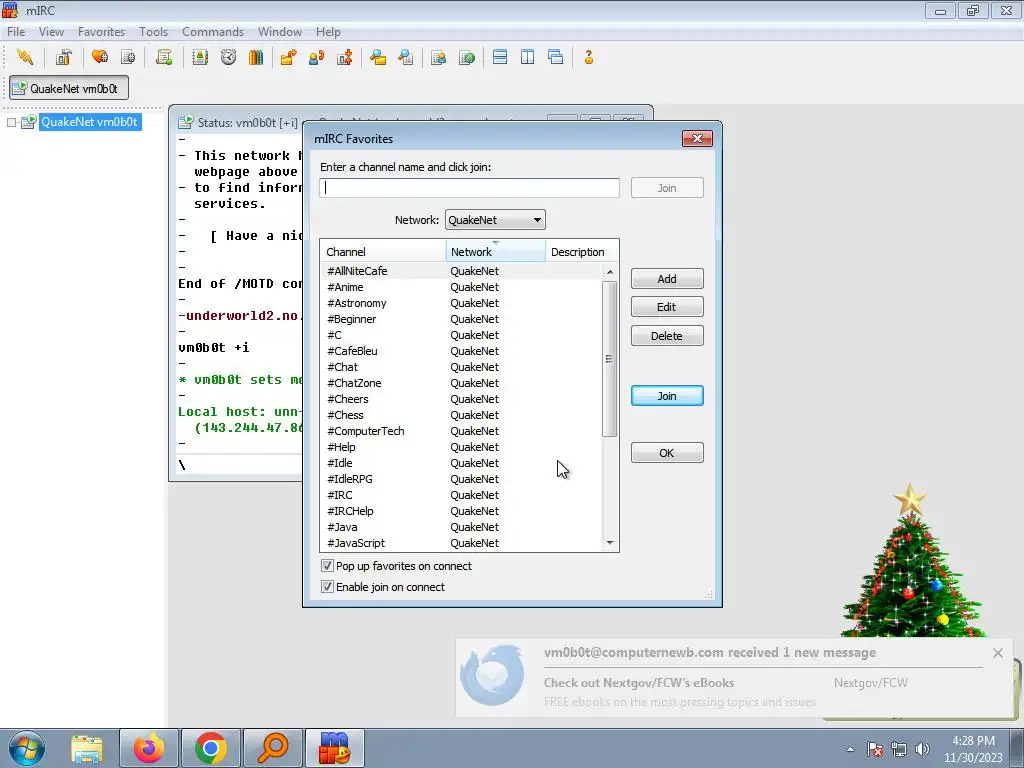The height and width of the screenshot is (768, 1024).
Task: Click the DCC Send file icon
Action: pos(288,57)
